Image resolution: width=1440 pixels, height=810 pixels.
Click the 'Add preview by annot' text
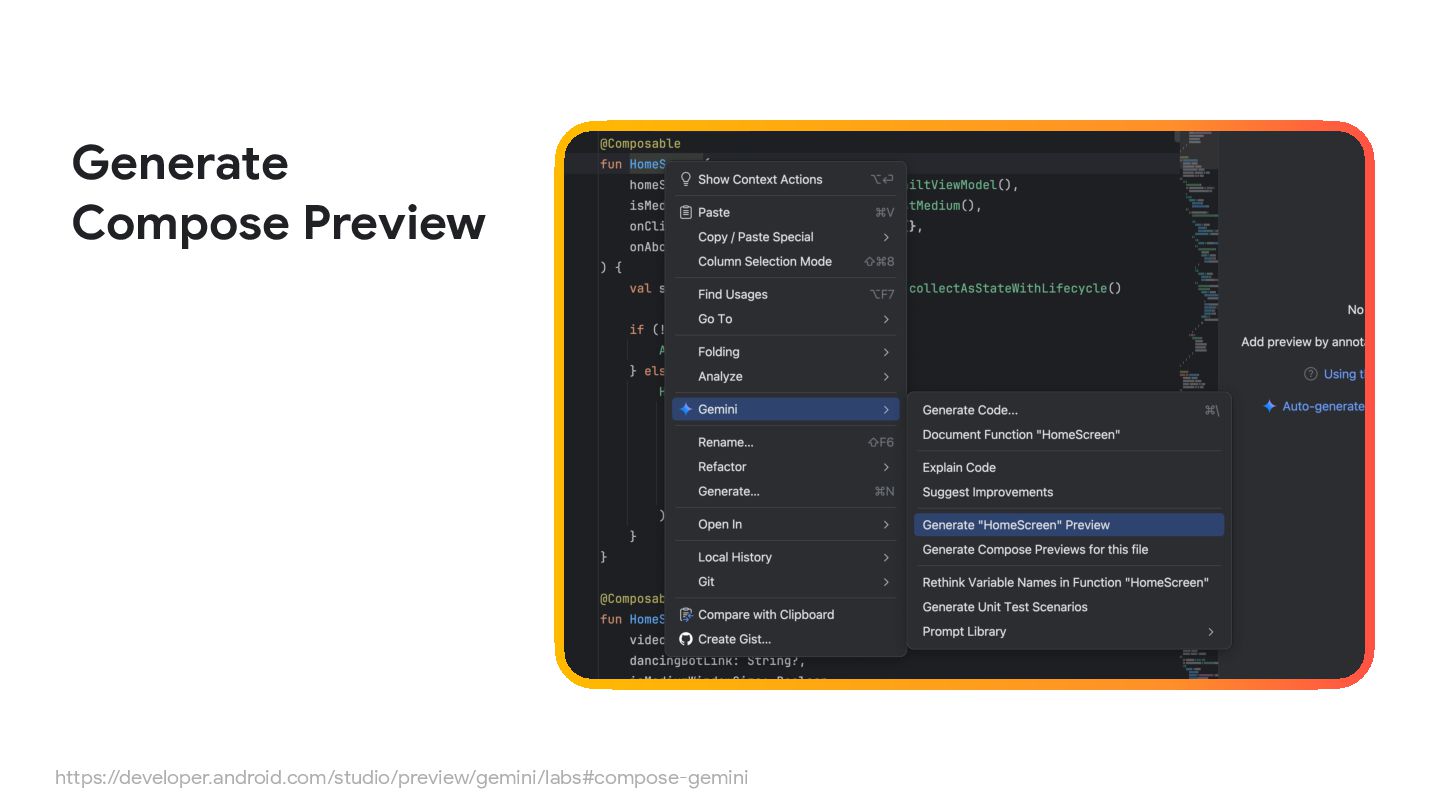(x=1303, y=342)
